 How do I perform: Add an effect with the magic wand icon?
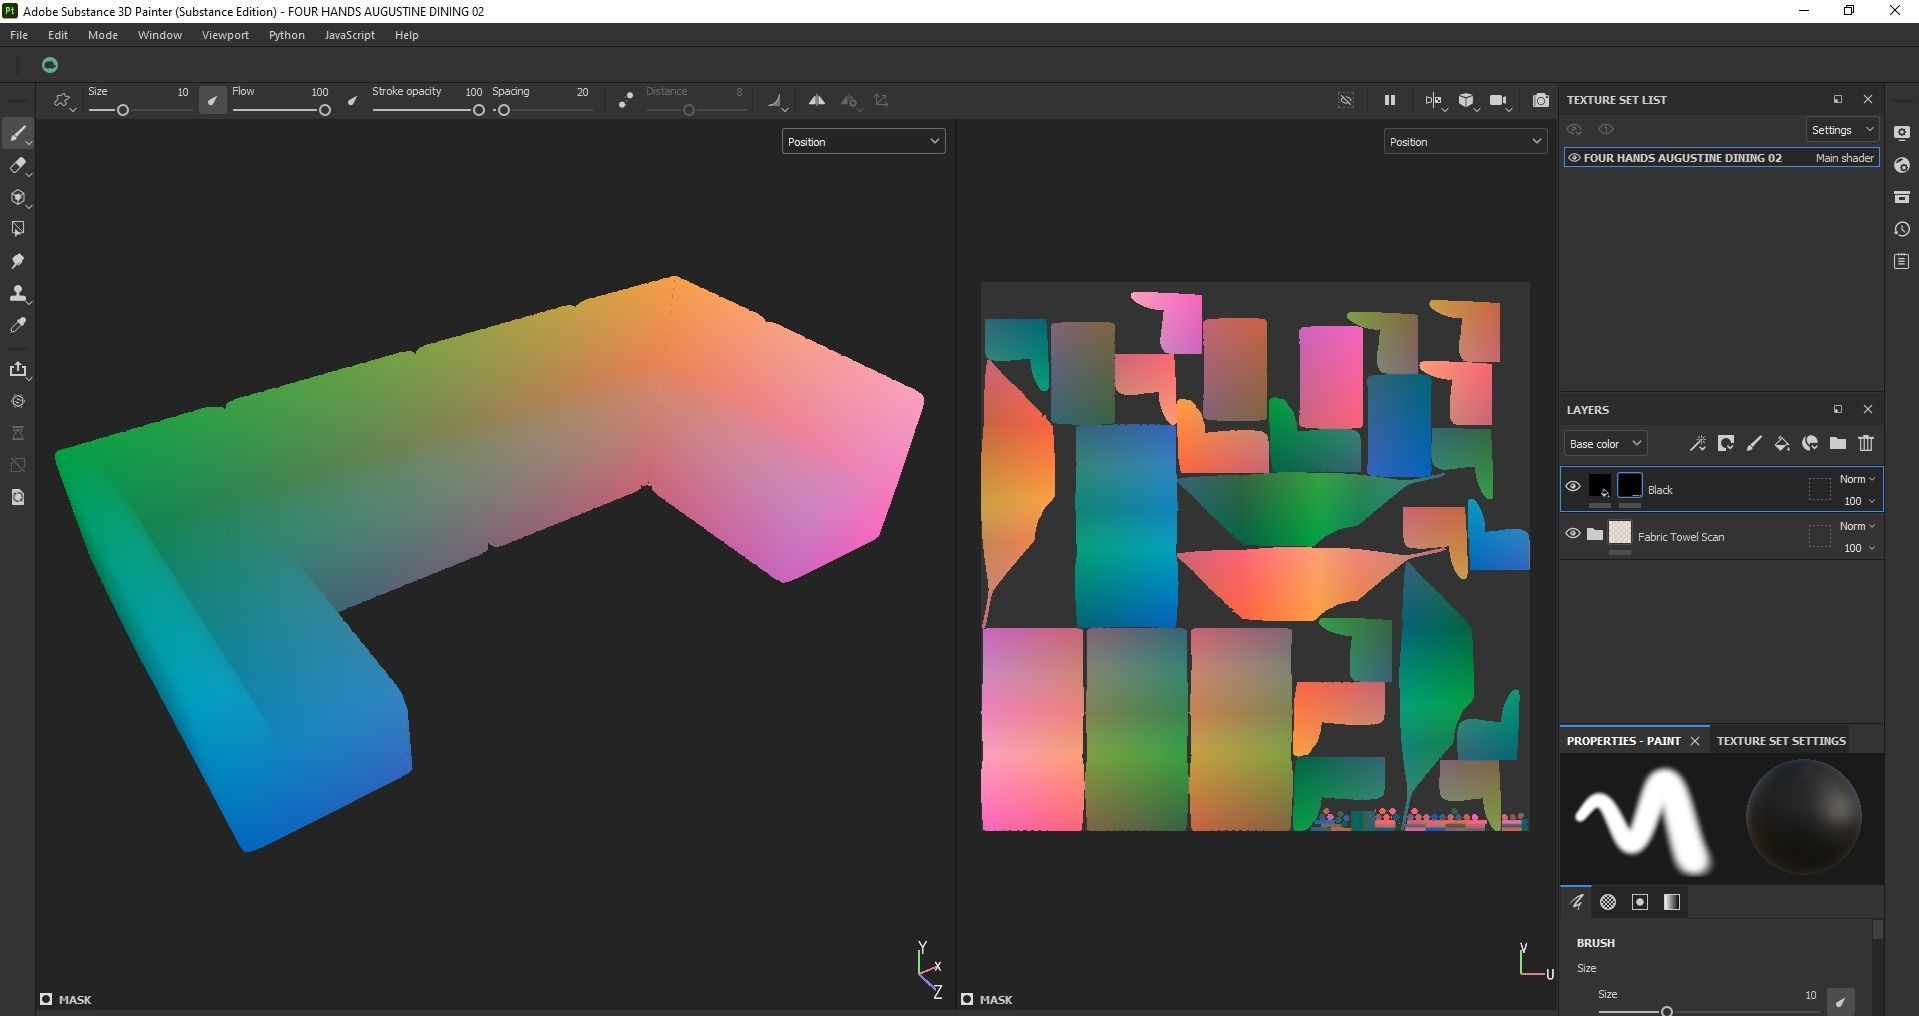(1697, 443)
